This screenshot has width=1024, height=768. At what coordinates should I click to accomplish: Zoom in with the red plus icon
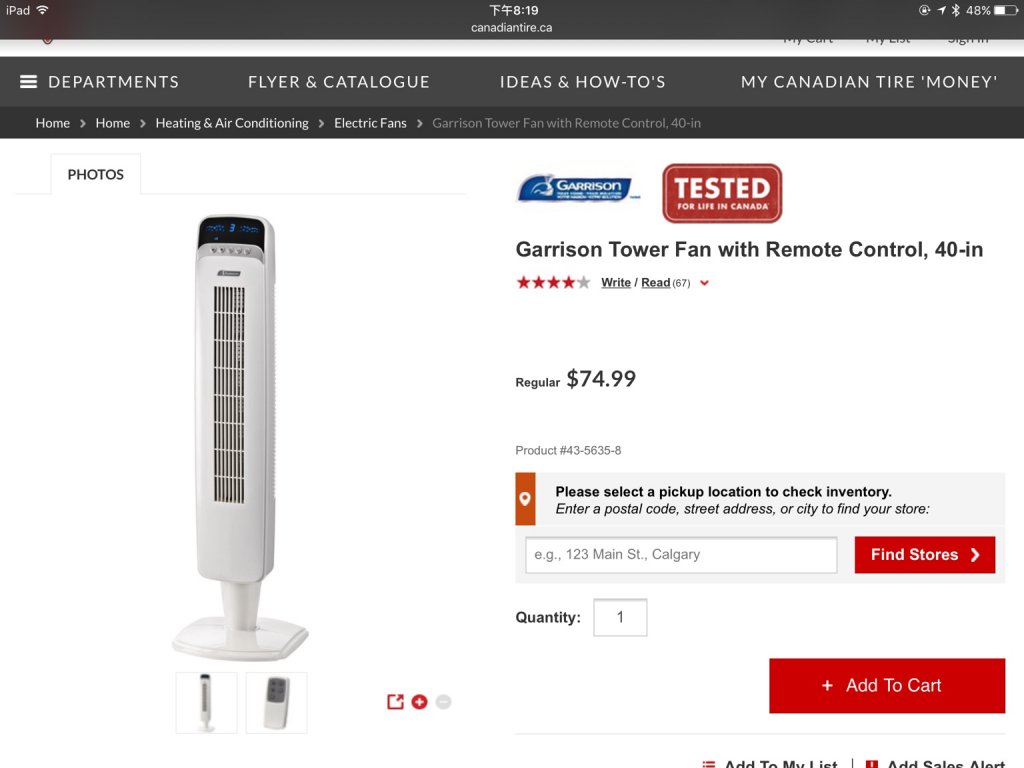419,702
